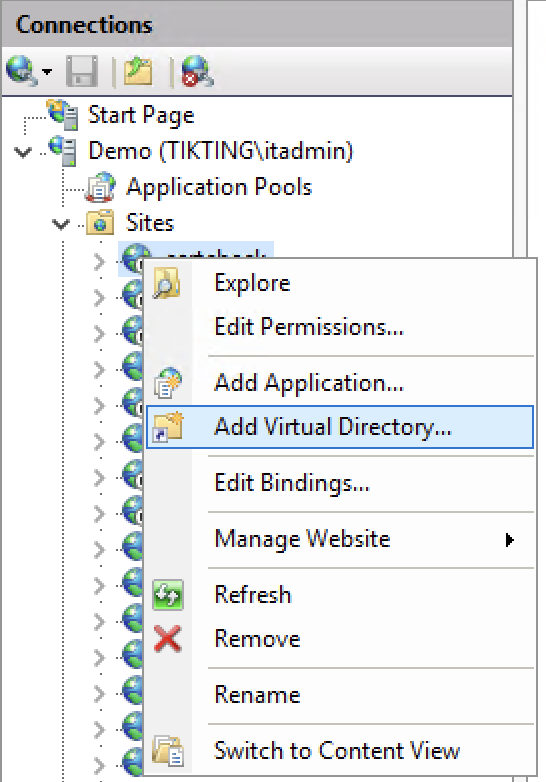This screenshot has width=546, height=782.
Task: Click the Start Page server icon
Action: coord(63,114)
